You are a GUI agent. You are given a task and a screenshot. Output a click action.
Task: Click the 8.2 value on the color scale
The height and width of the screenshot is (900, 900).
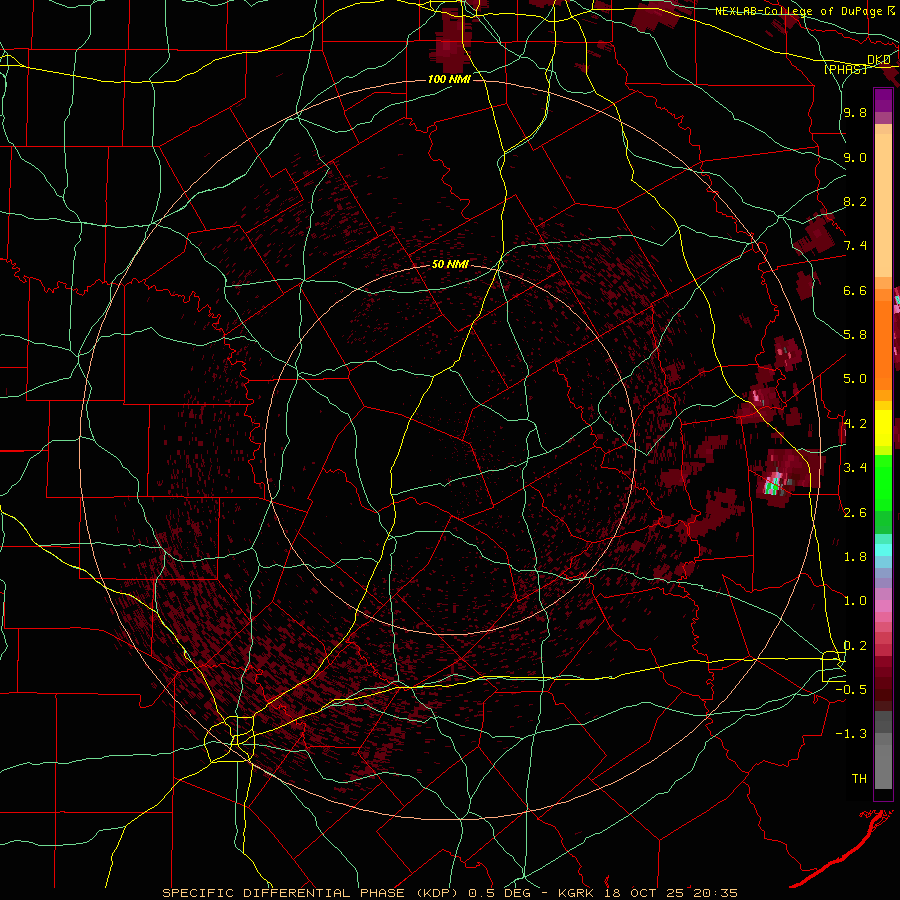[855, 201]
